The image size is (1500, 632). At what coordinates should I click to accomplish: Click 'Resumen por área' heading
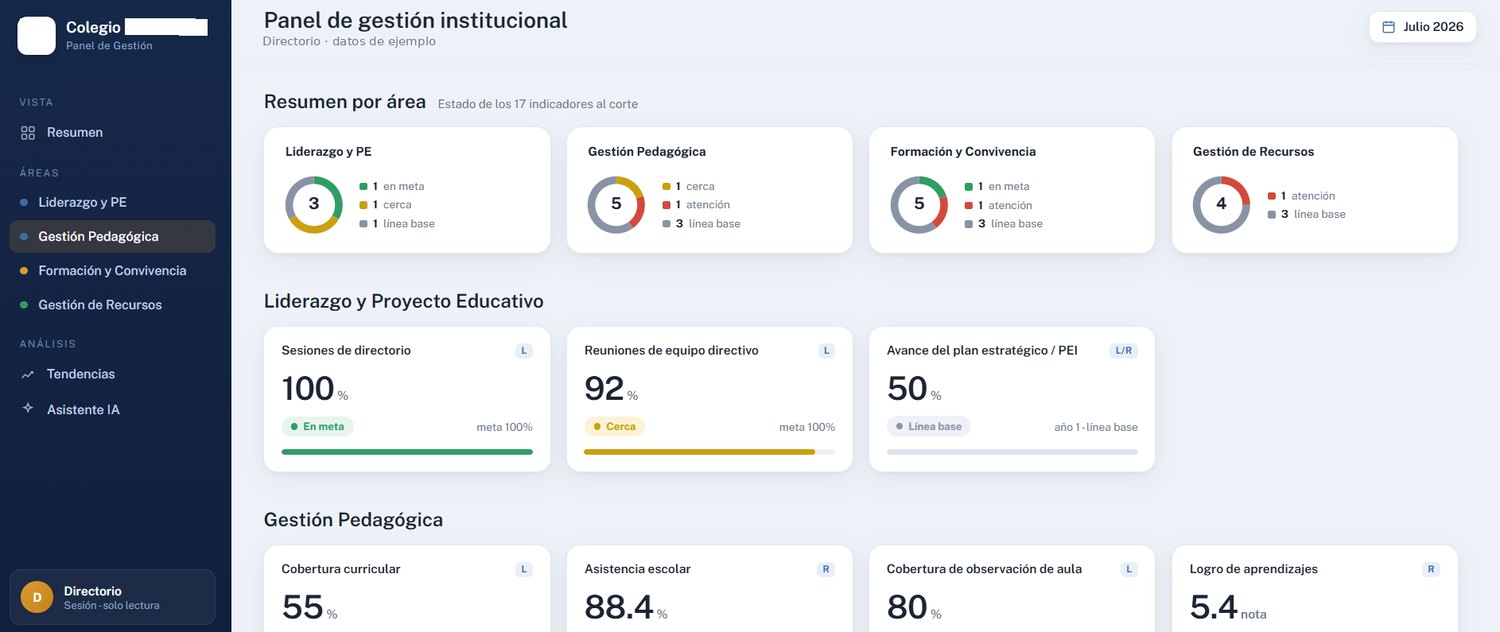pos(345,102)
